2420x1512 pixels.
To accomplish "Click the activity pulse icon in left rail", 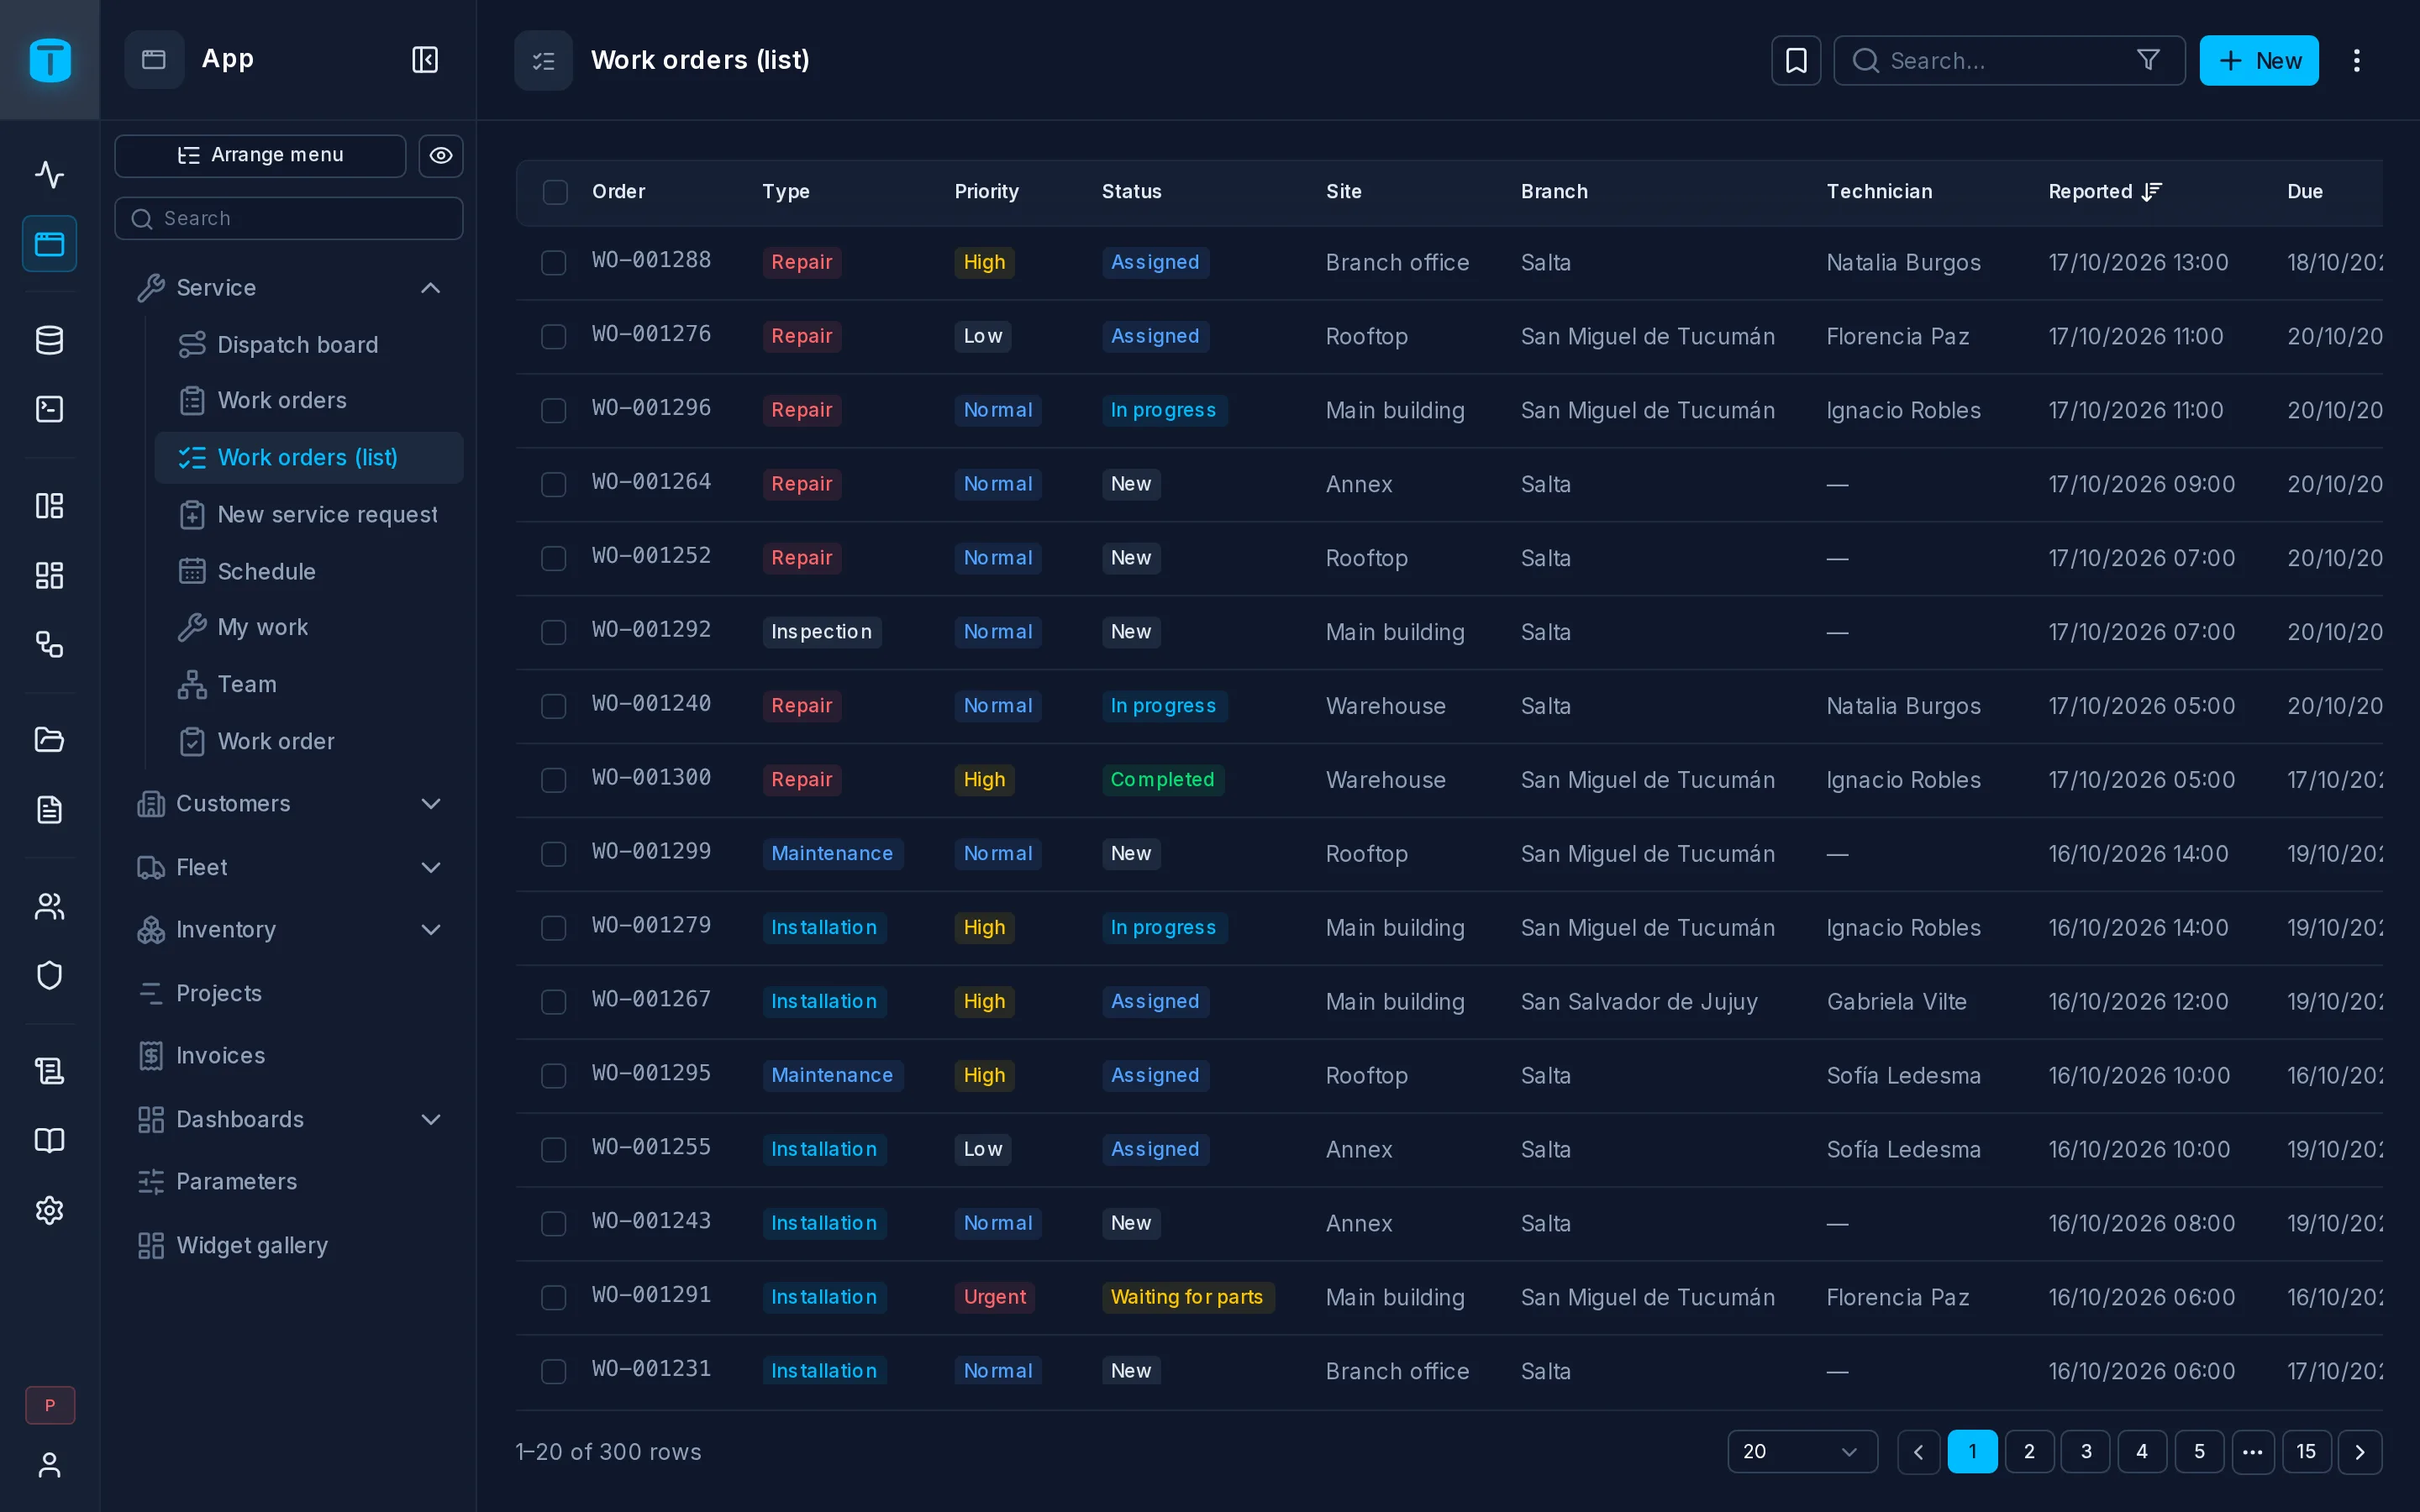I will click(49, 175).
